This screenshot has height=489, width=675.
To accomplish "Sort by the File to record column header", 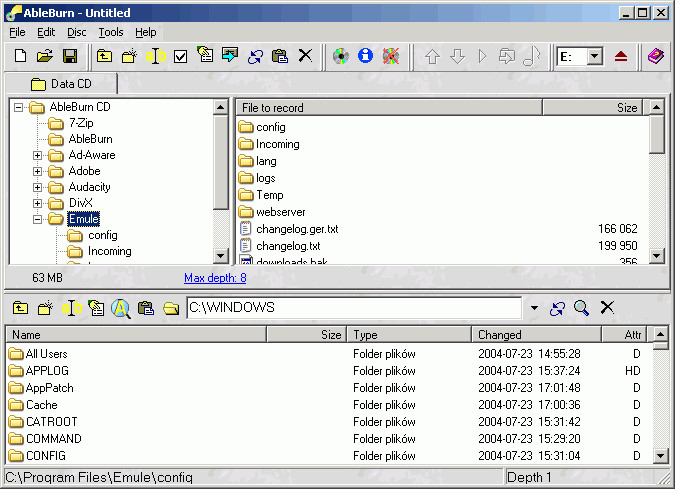I will click(389, 108).
